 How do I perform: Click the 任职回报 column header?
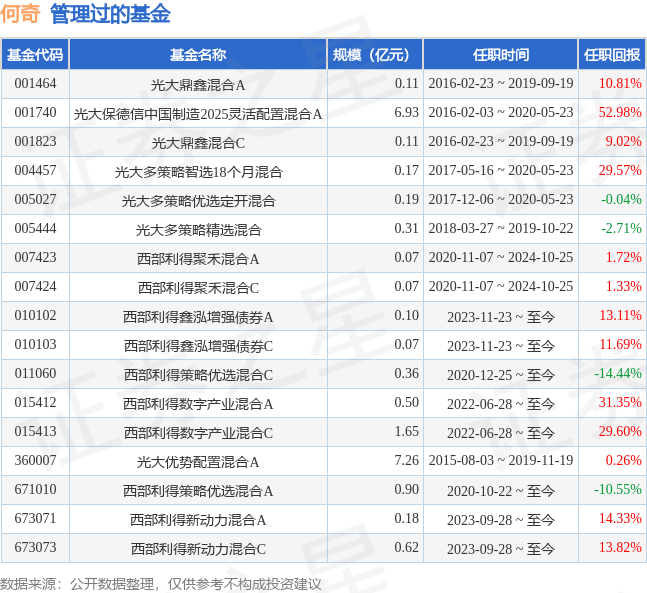coord(612,55)
